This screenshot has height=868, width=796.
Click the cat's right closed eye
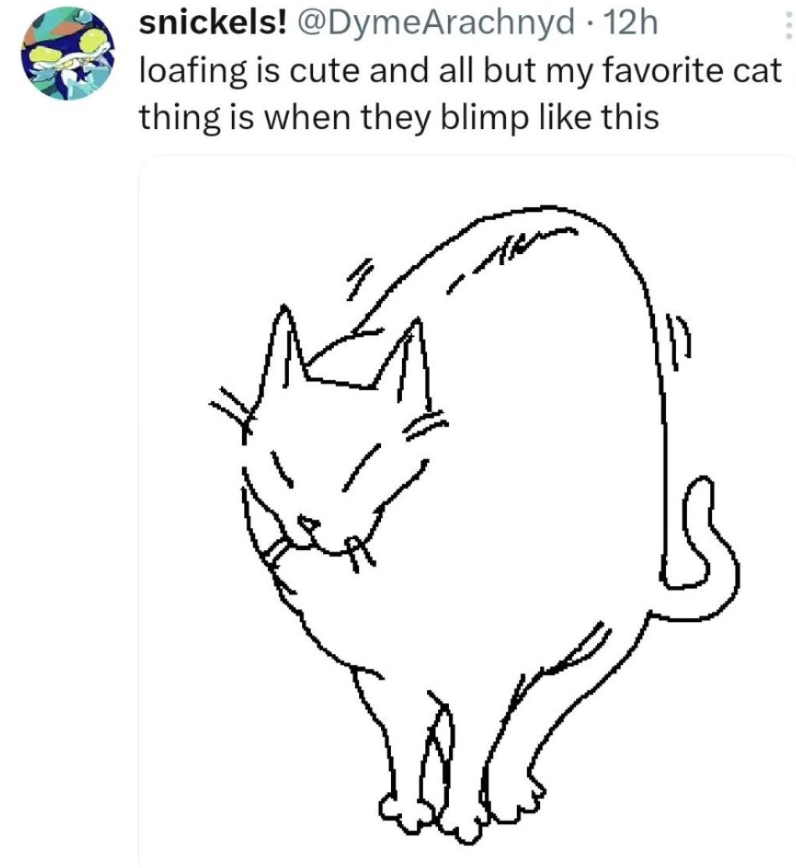[360, 467]
